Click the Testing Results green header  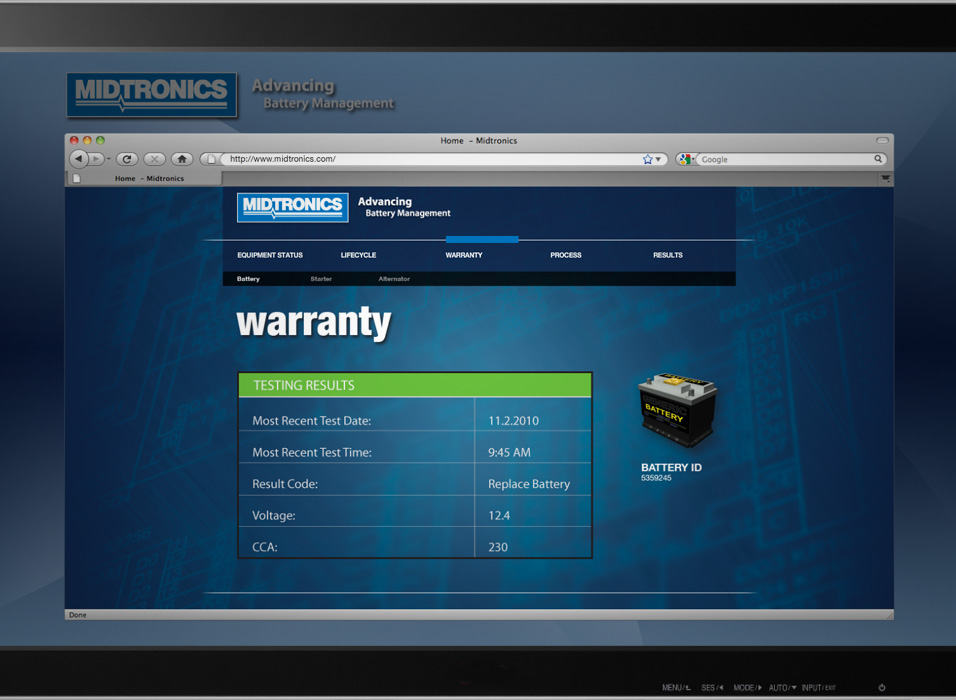(415, 385)
